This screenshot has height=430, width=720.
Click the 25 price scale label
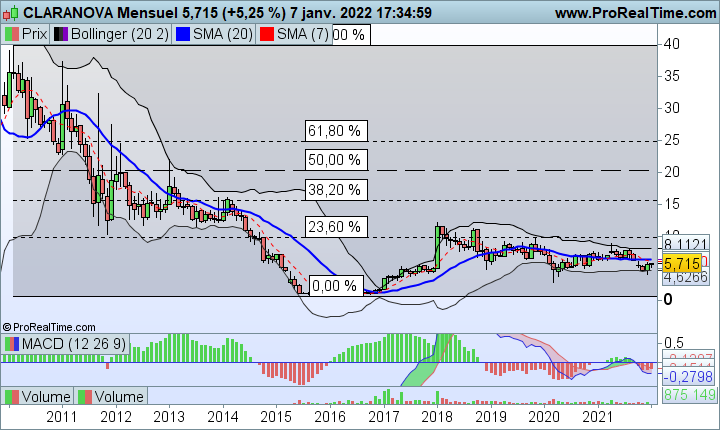pos(672,140)
